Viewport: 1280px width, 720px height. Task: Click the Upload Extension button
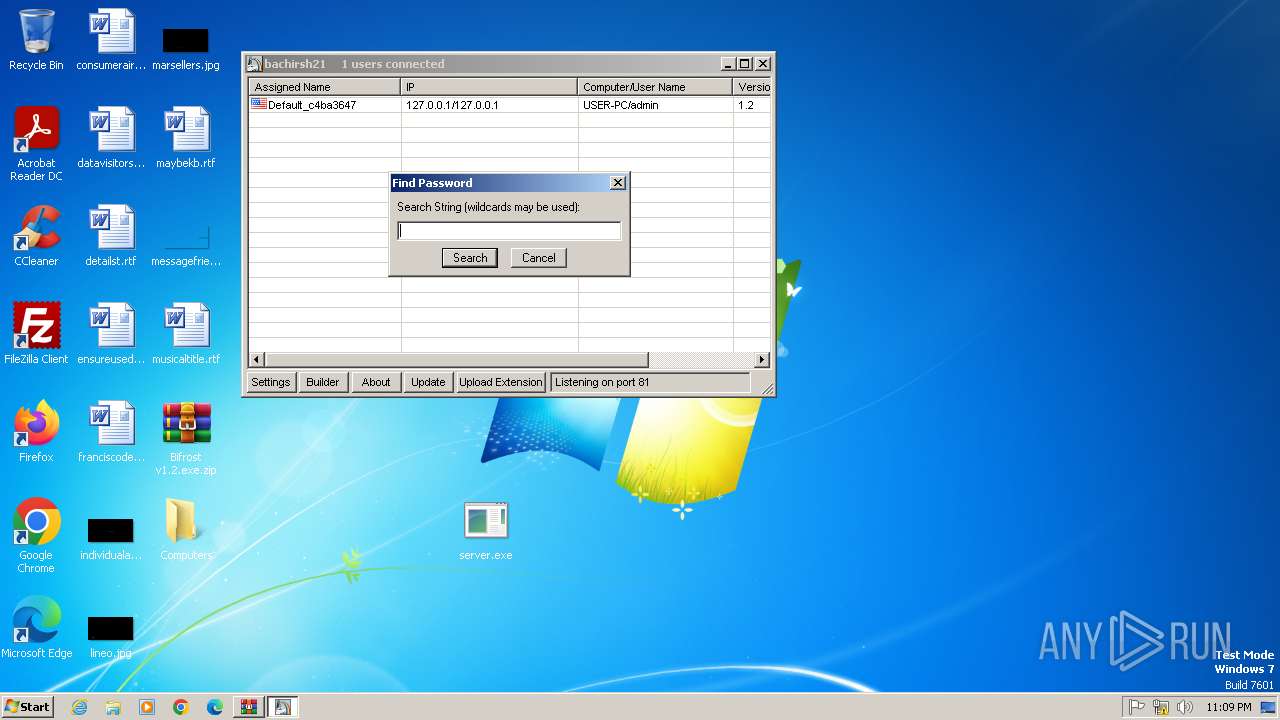[x=501, y=382]
